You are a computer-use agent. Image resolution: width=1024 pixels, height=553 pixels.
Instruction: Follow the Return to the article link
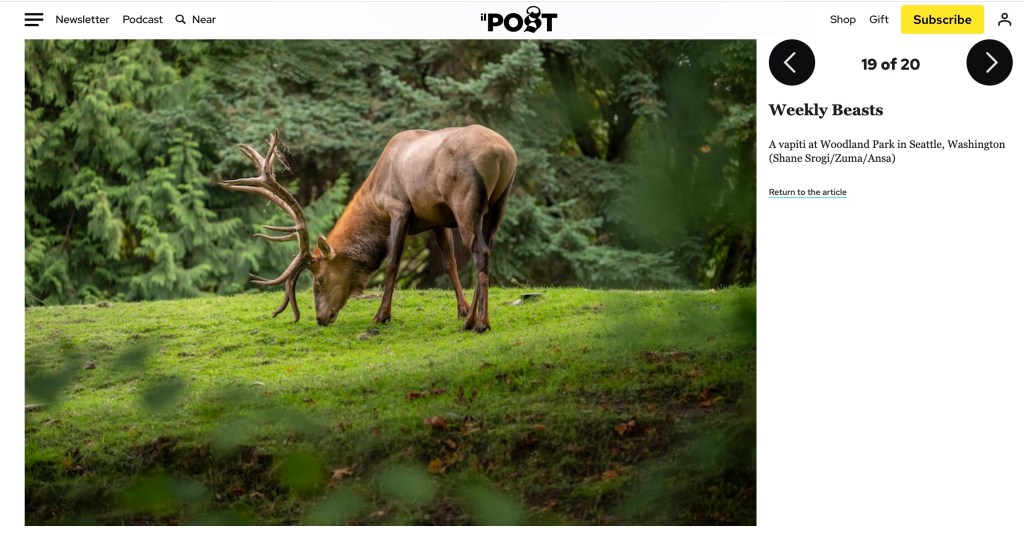807,192
